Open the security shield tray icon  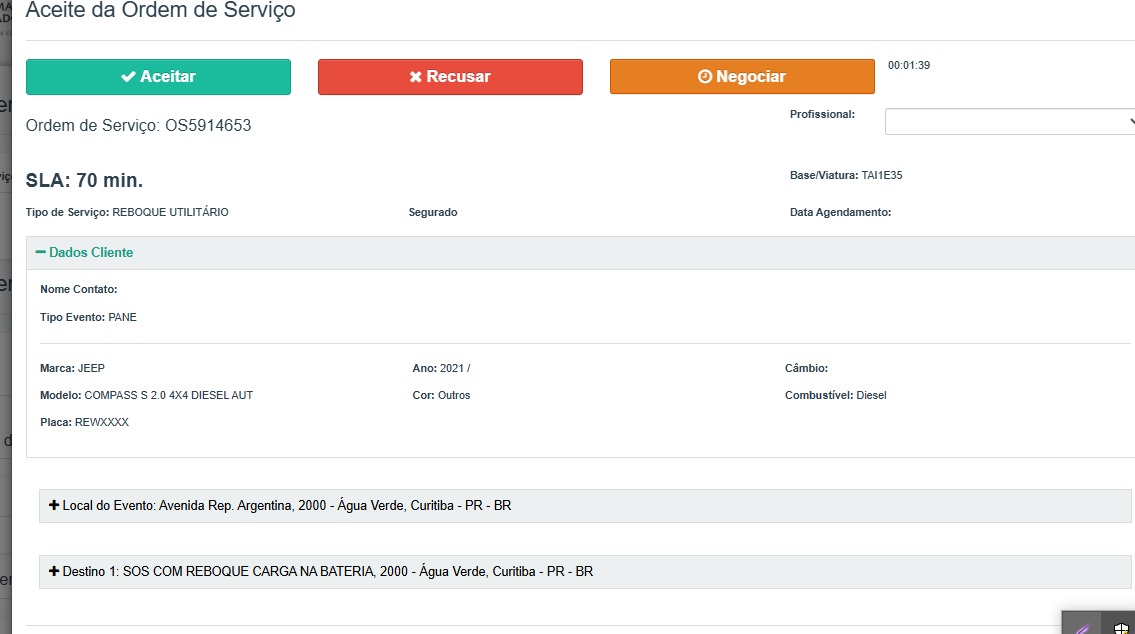pyautogui.click(x=1121, y=627)
